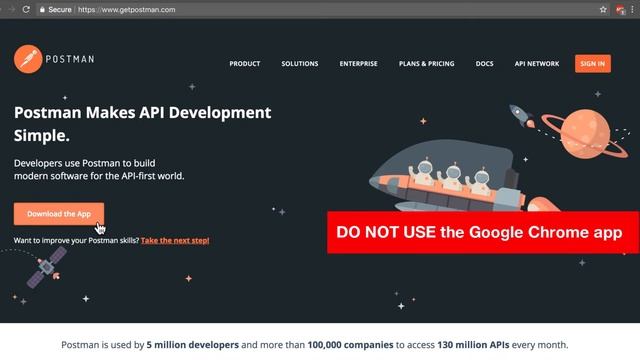Click the Secure padlock icon
Screen dimensions: 640x360
[42, 9]
